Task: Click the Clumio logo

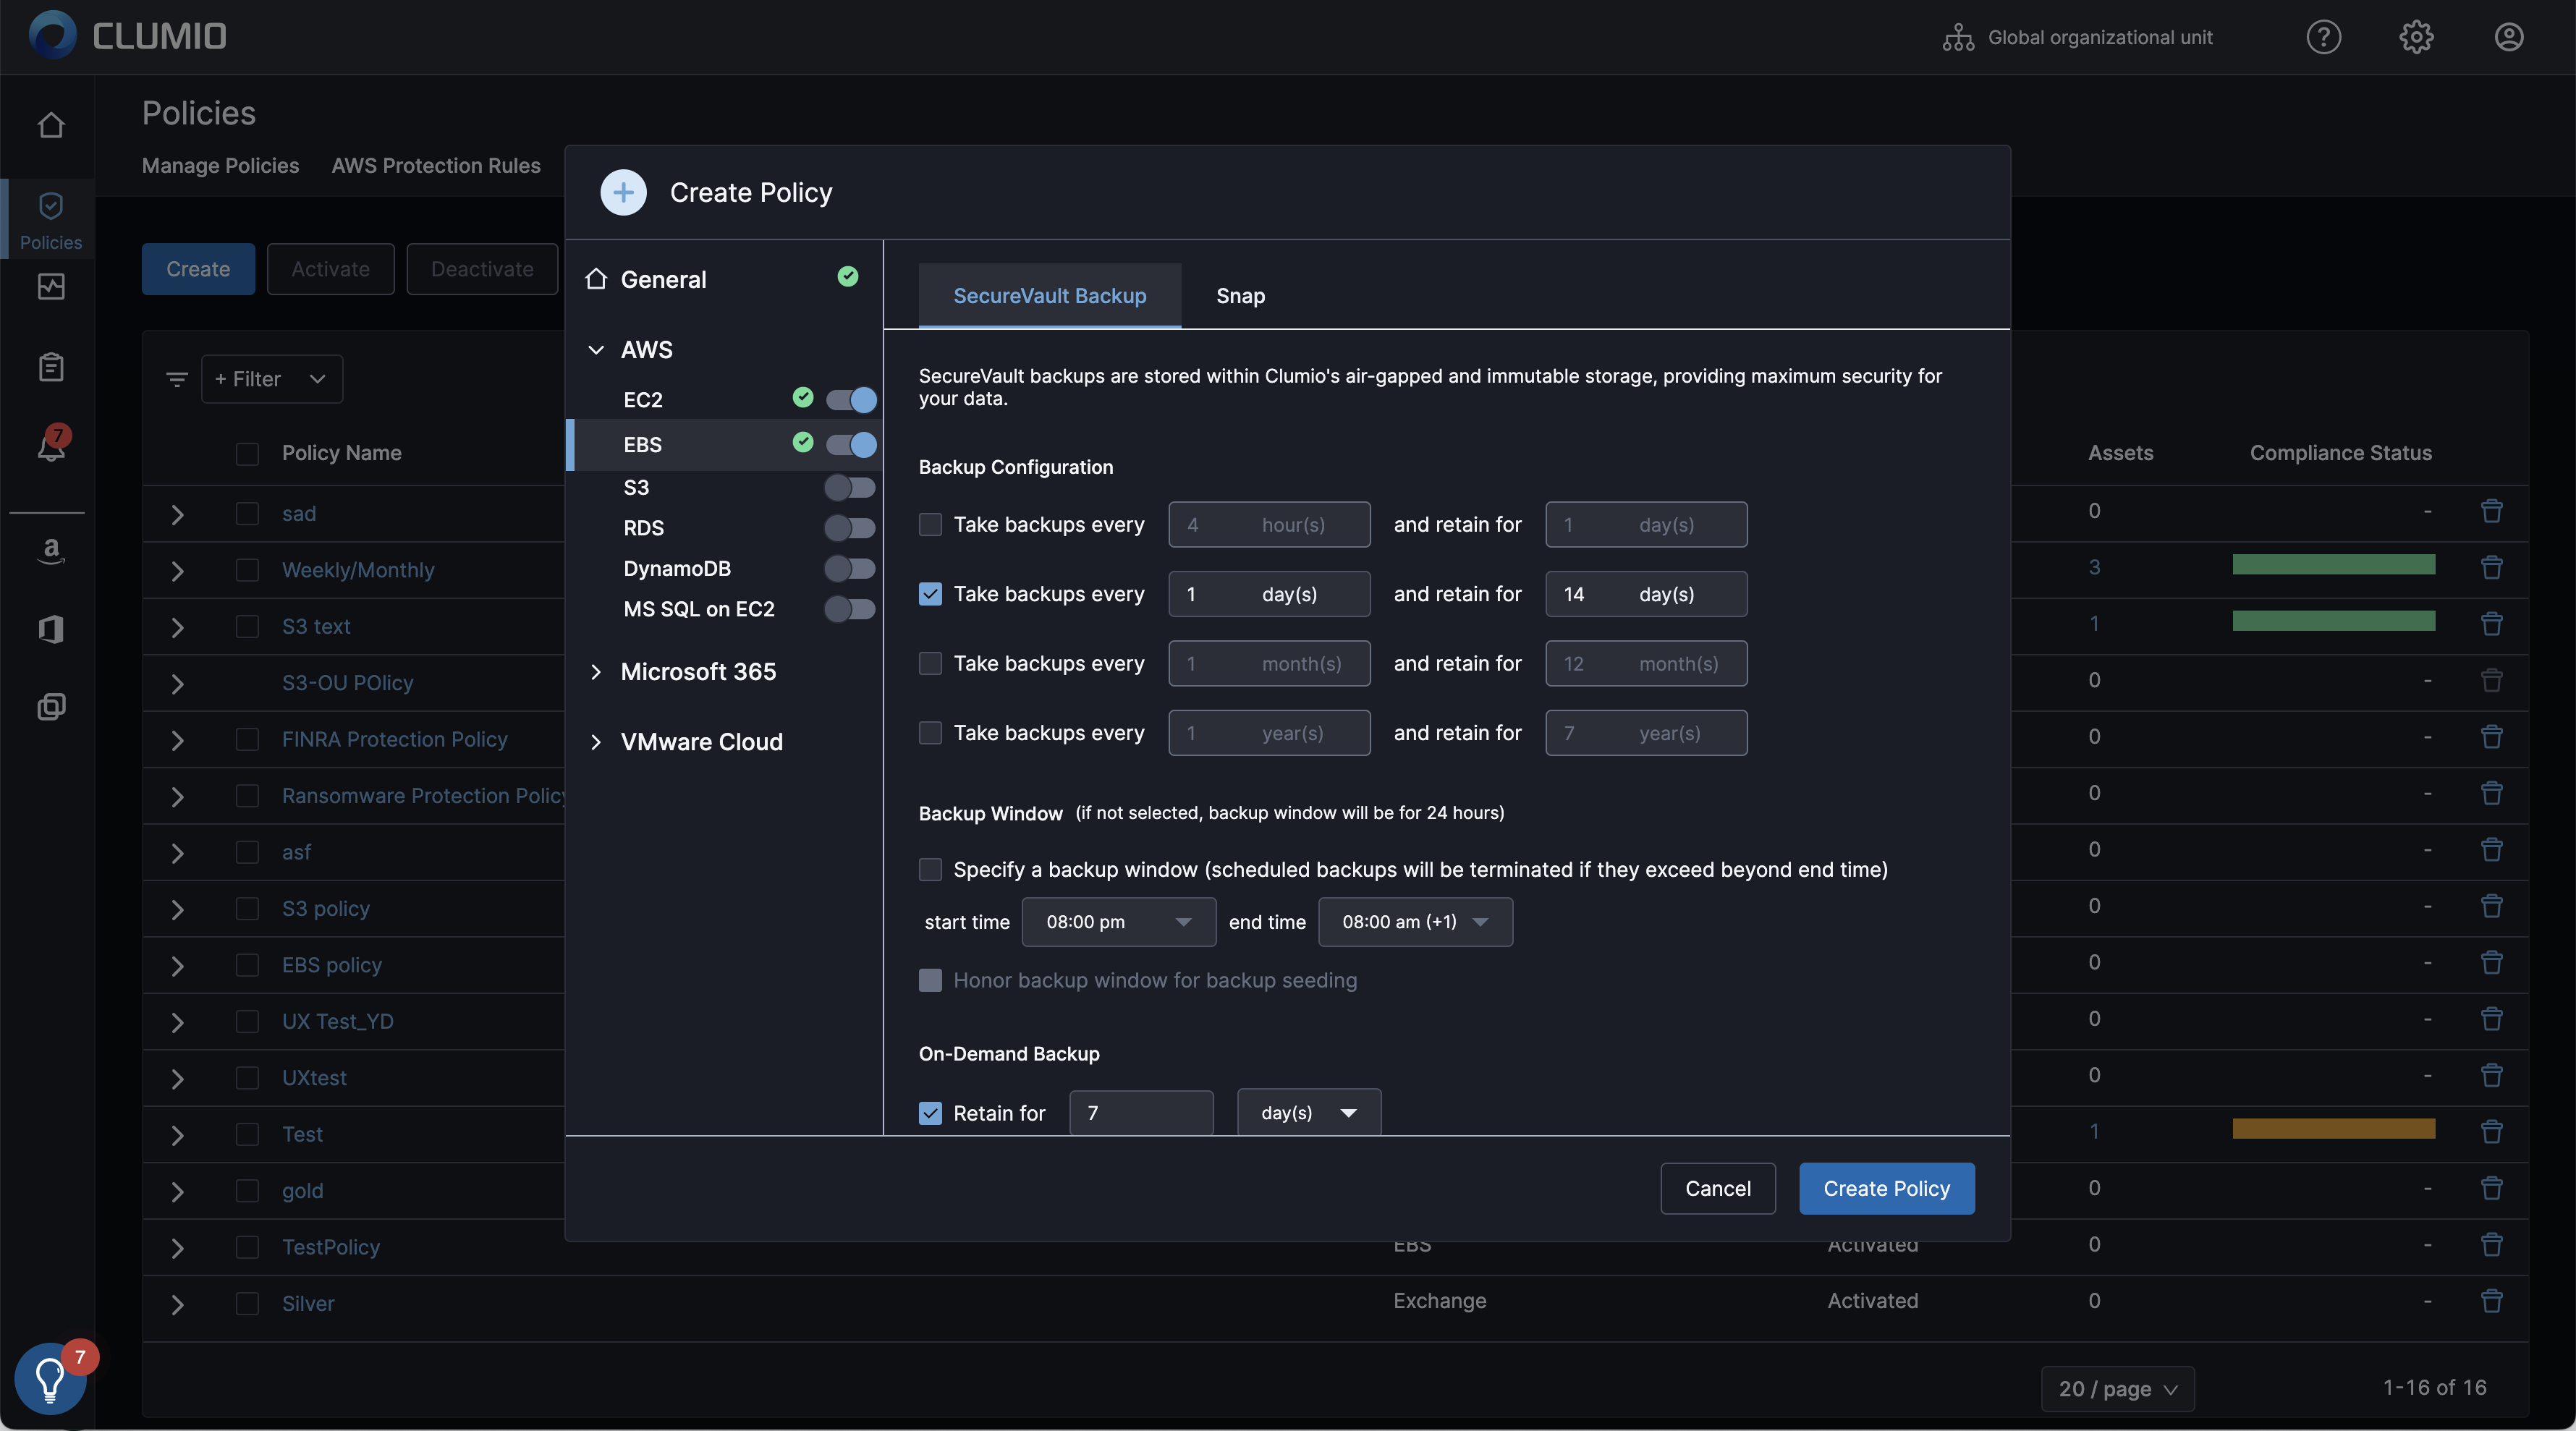Action: coord(128,36)
